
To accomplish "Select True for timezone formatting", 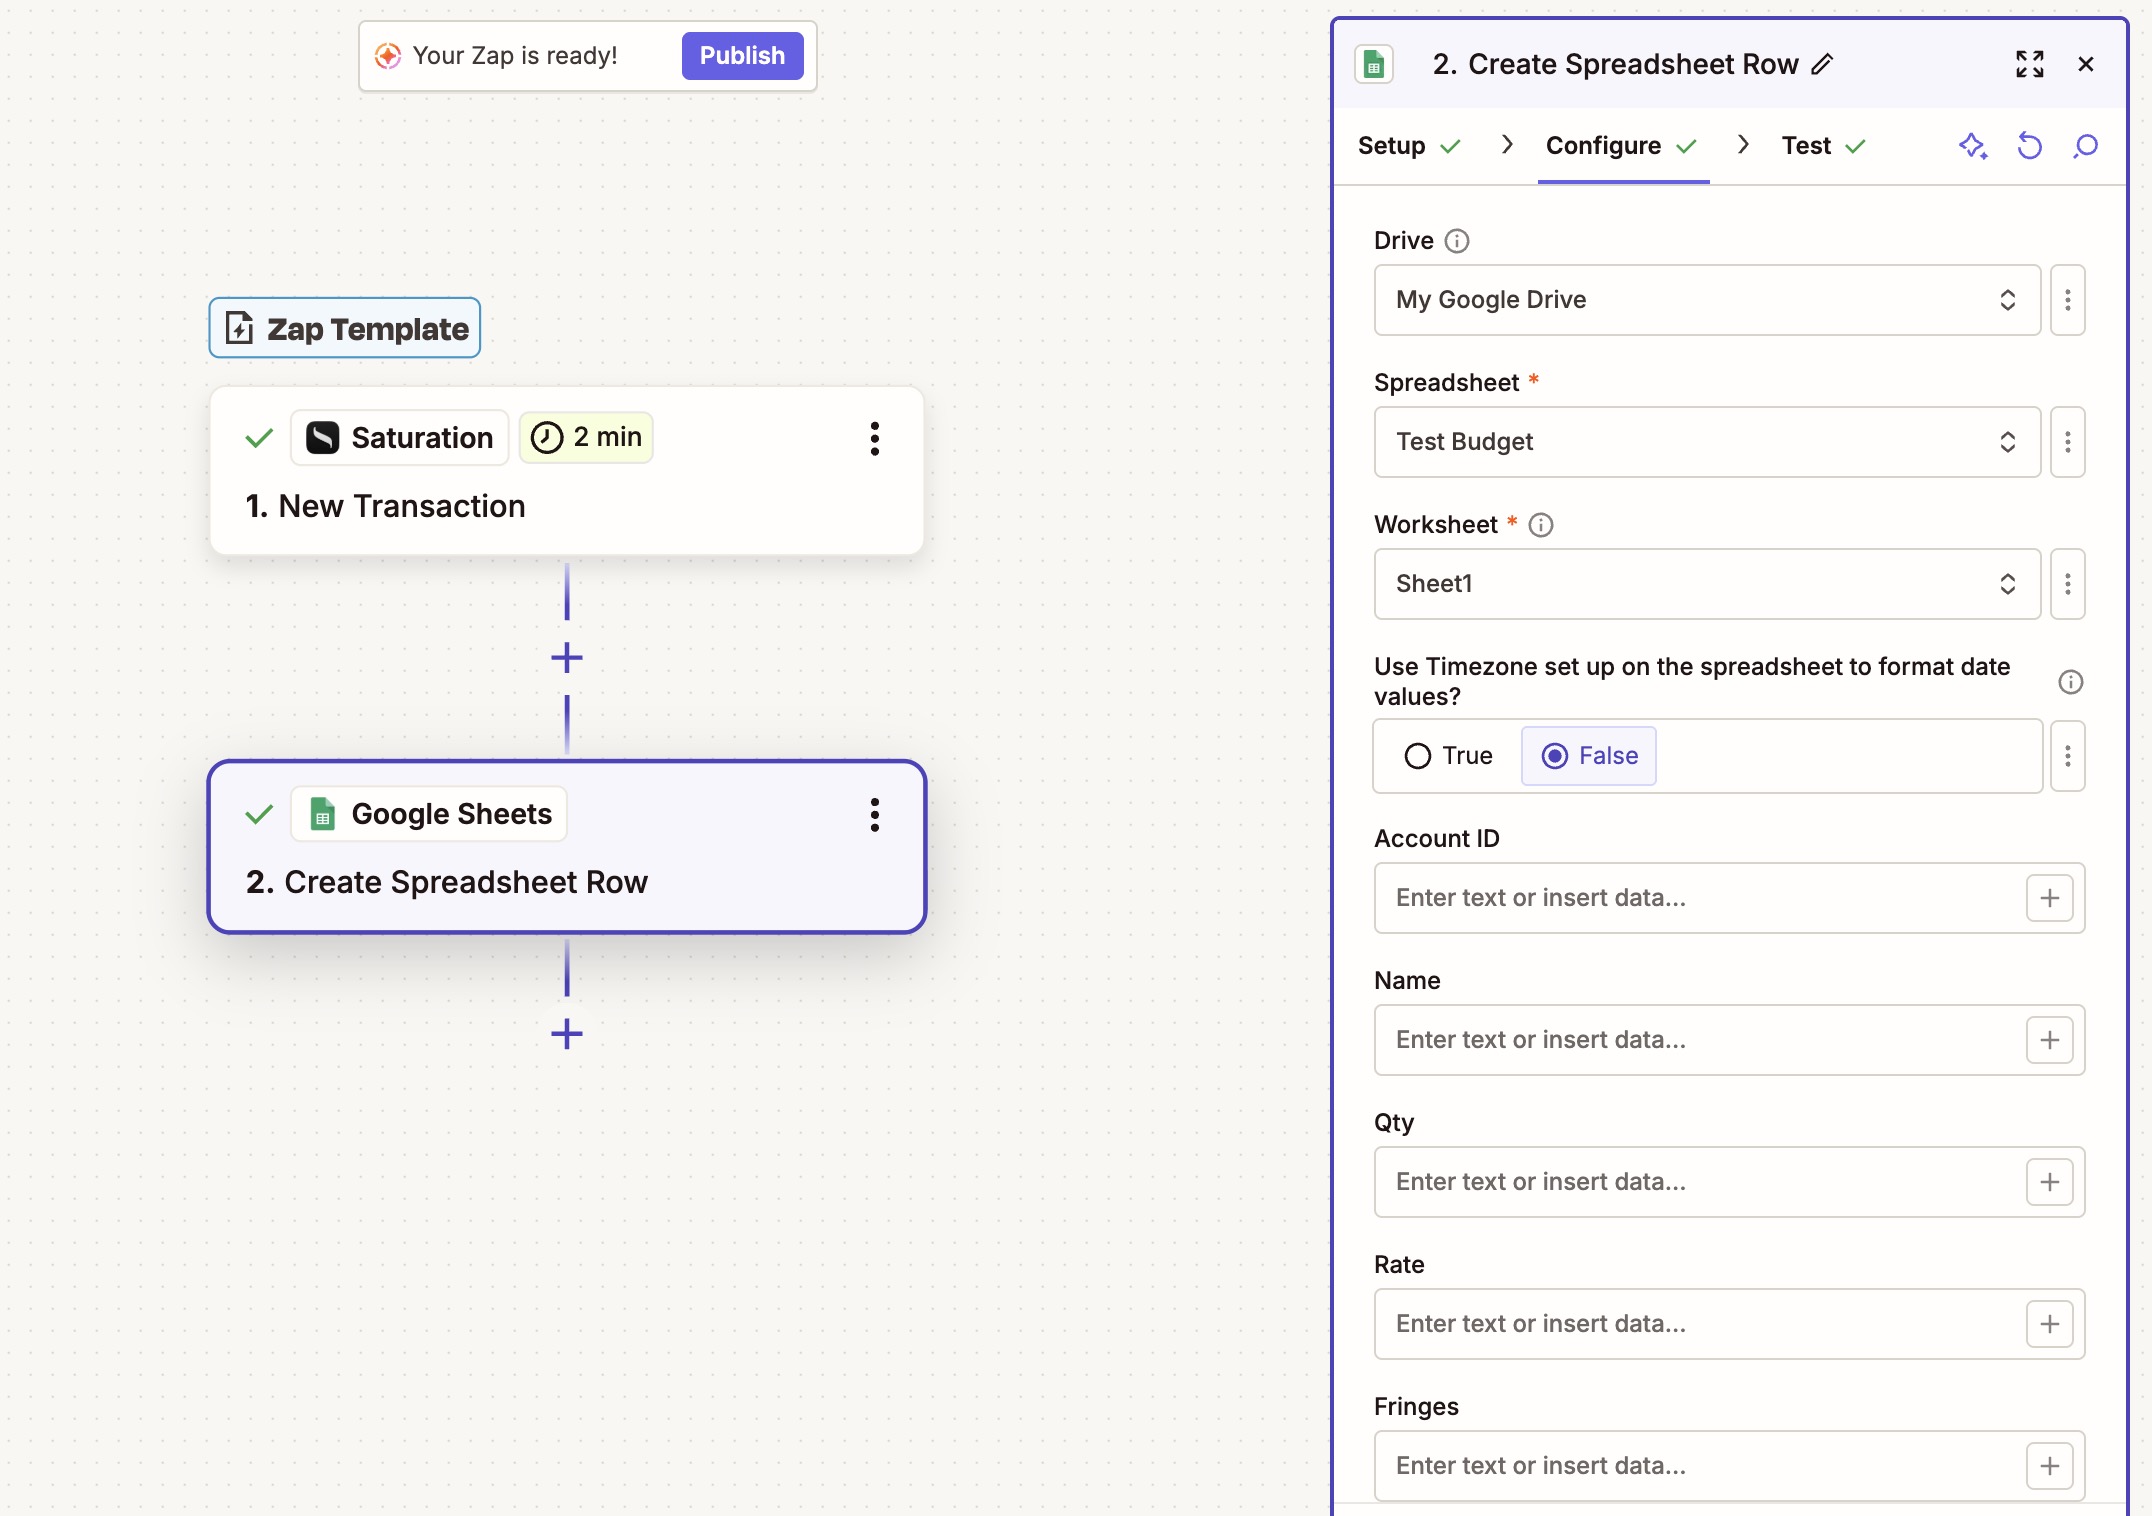I will coord(1448,756).
